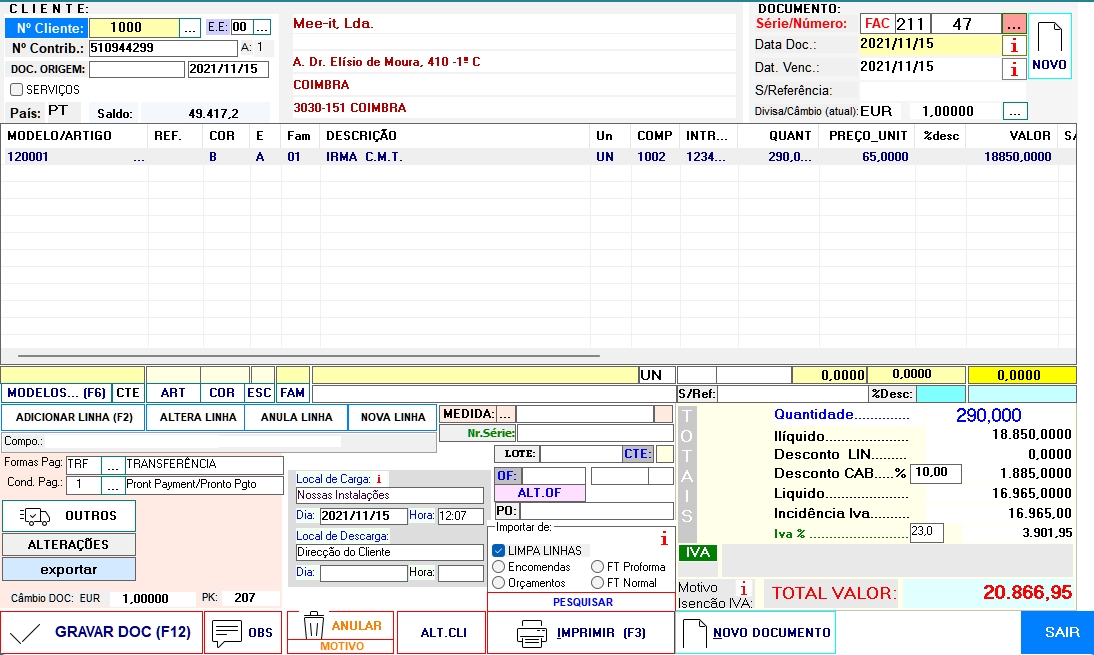The height and width of the screenshot is (655, 1094).
Task: Choose the FT Proforma radio option
Action: 598,567
